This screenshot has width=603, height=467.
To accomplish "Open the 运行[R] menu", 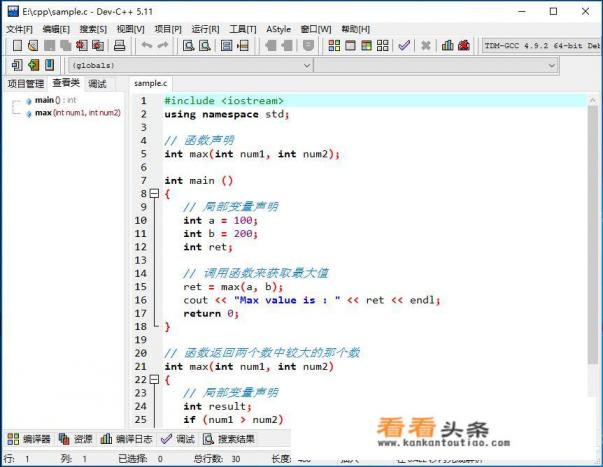I will [205, 29].
